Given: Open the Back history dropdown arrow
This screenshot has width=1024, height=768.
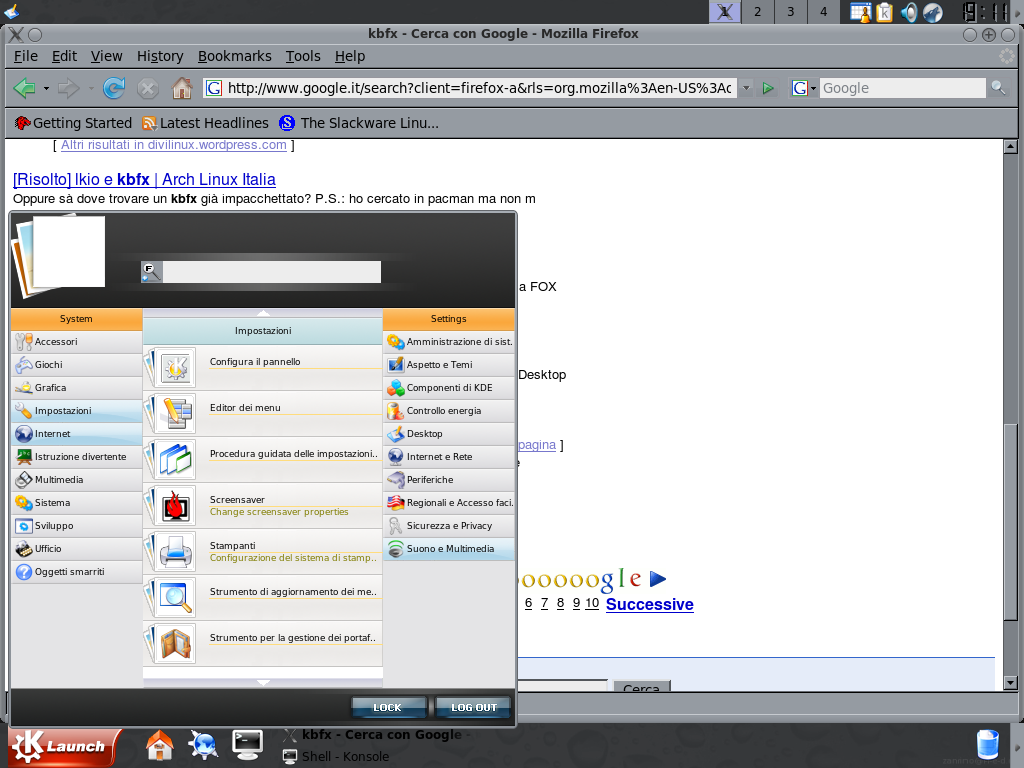Looking at the screenshot, I should [x=46, y=88].
